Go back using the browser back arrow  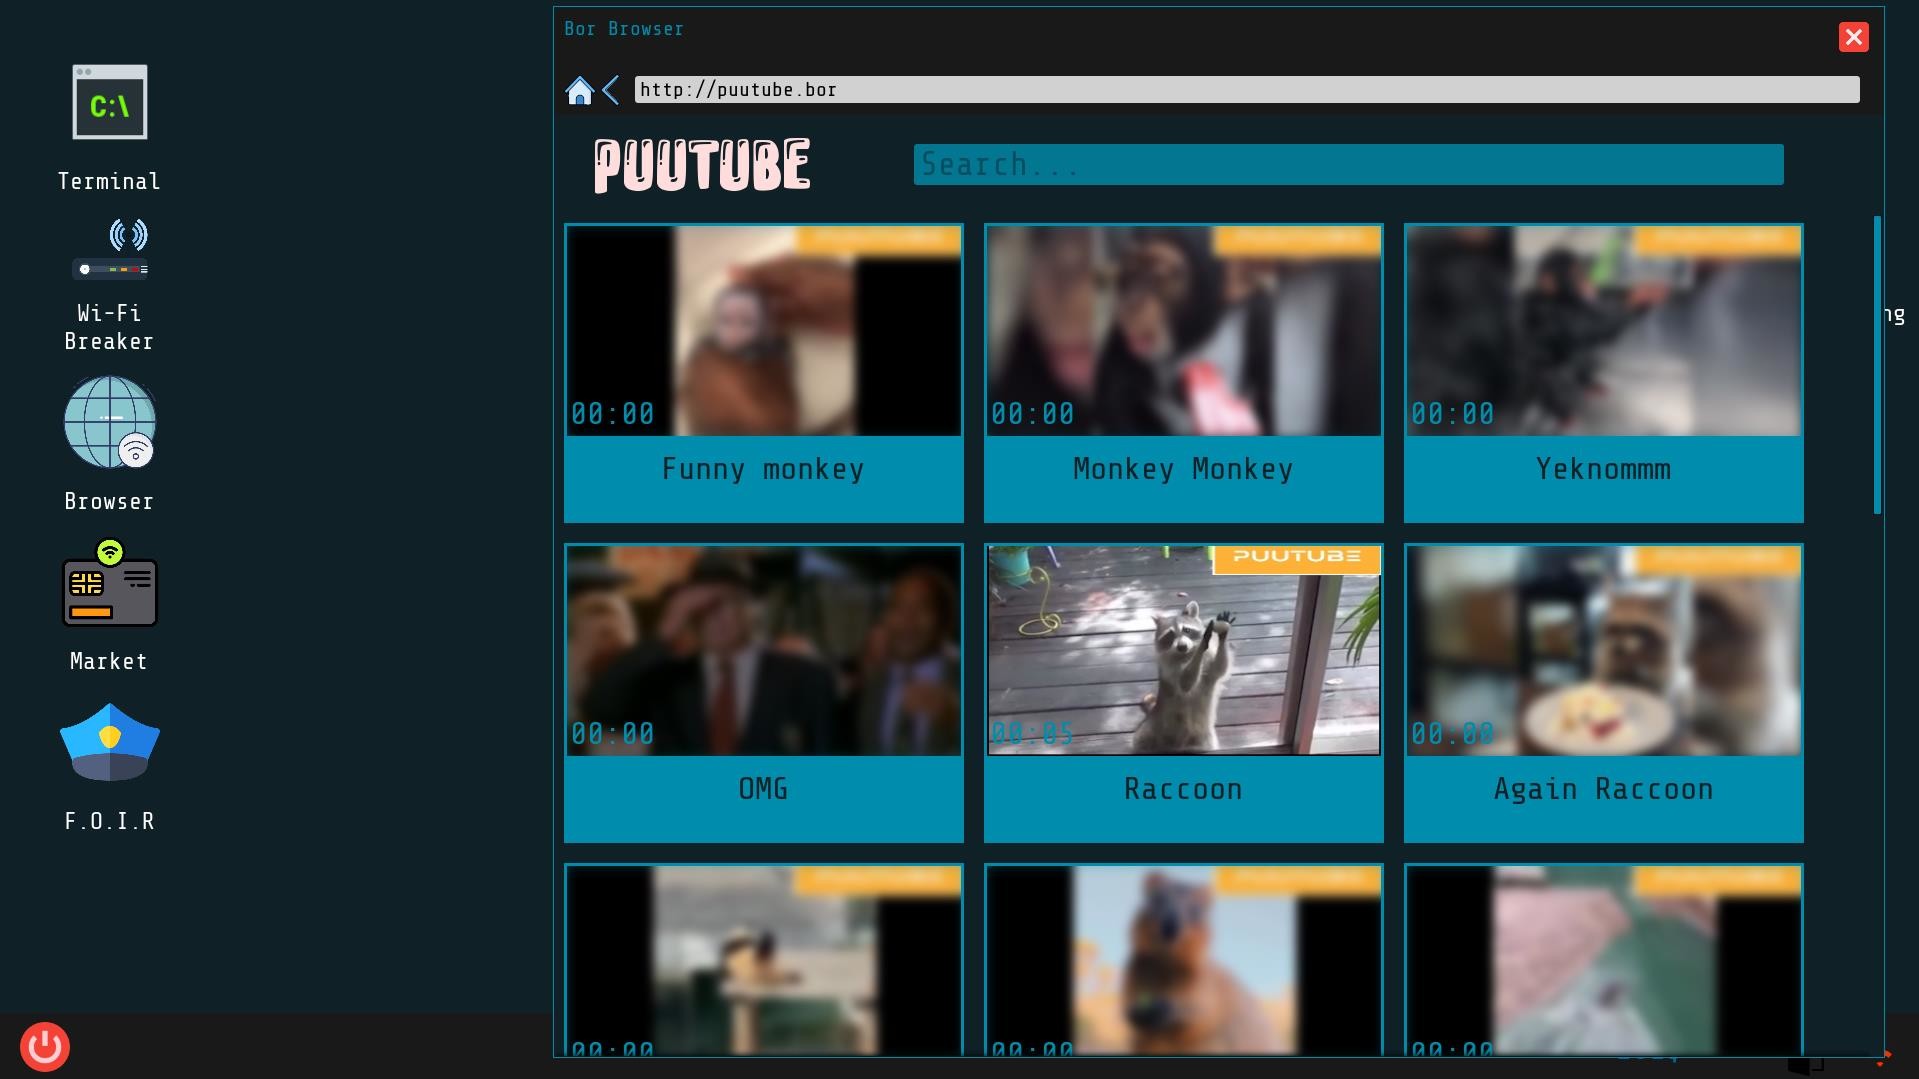pyautogui.click(x=611, y=89)
